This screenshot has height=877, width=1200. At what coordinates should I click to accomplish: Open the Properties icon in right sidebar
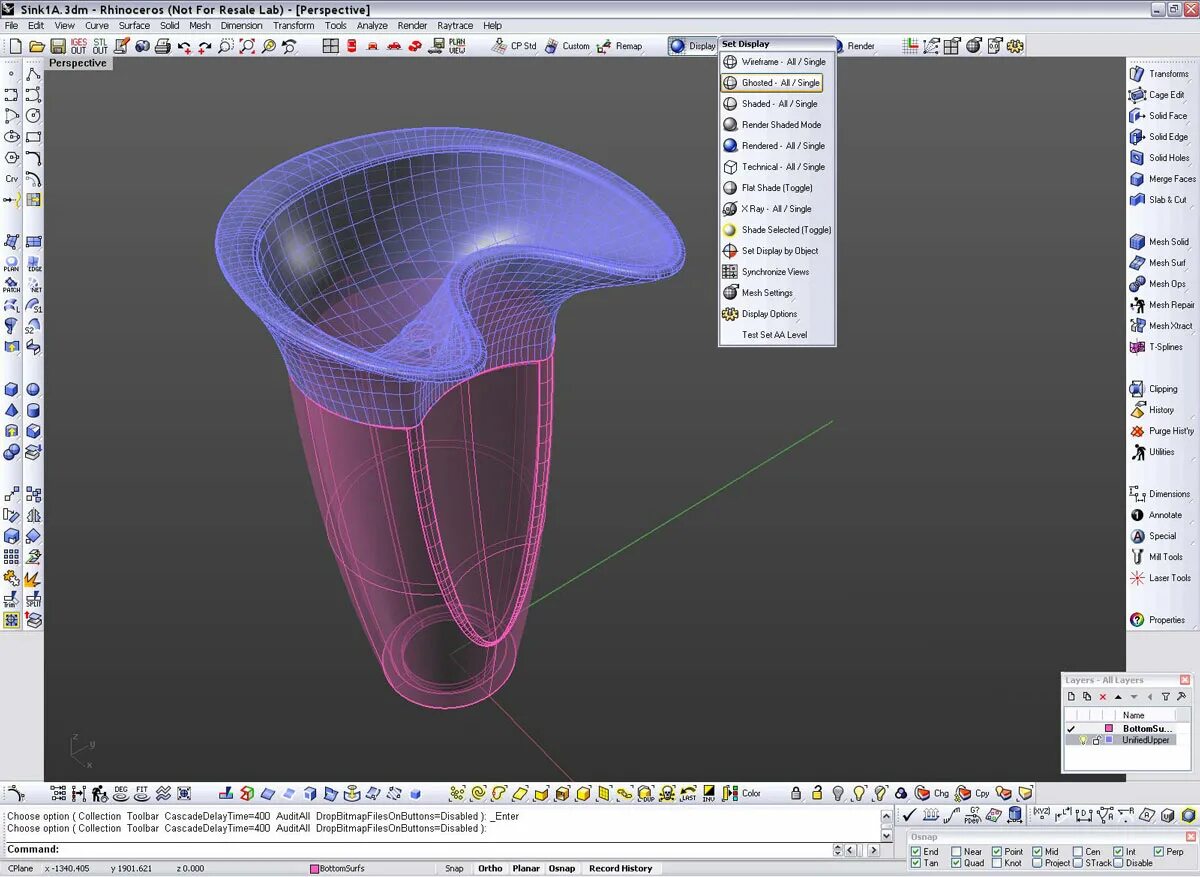pyautogui.click(x=1137, y=620)
